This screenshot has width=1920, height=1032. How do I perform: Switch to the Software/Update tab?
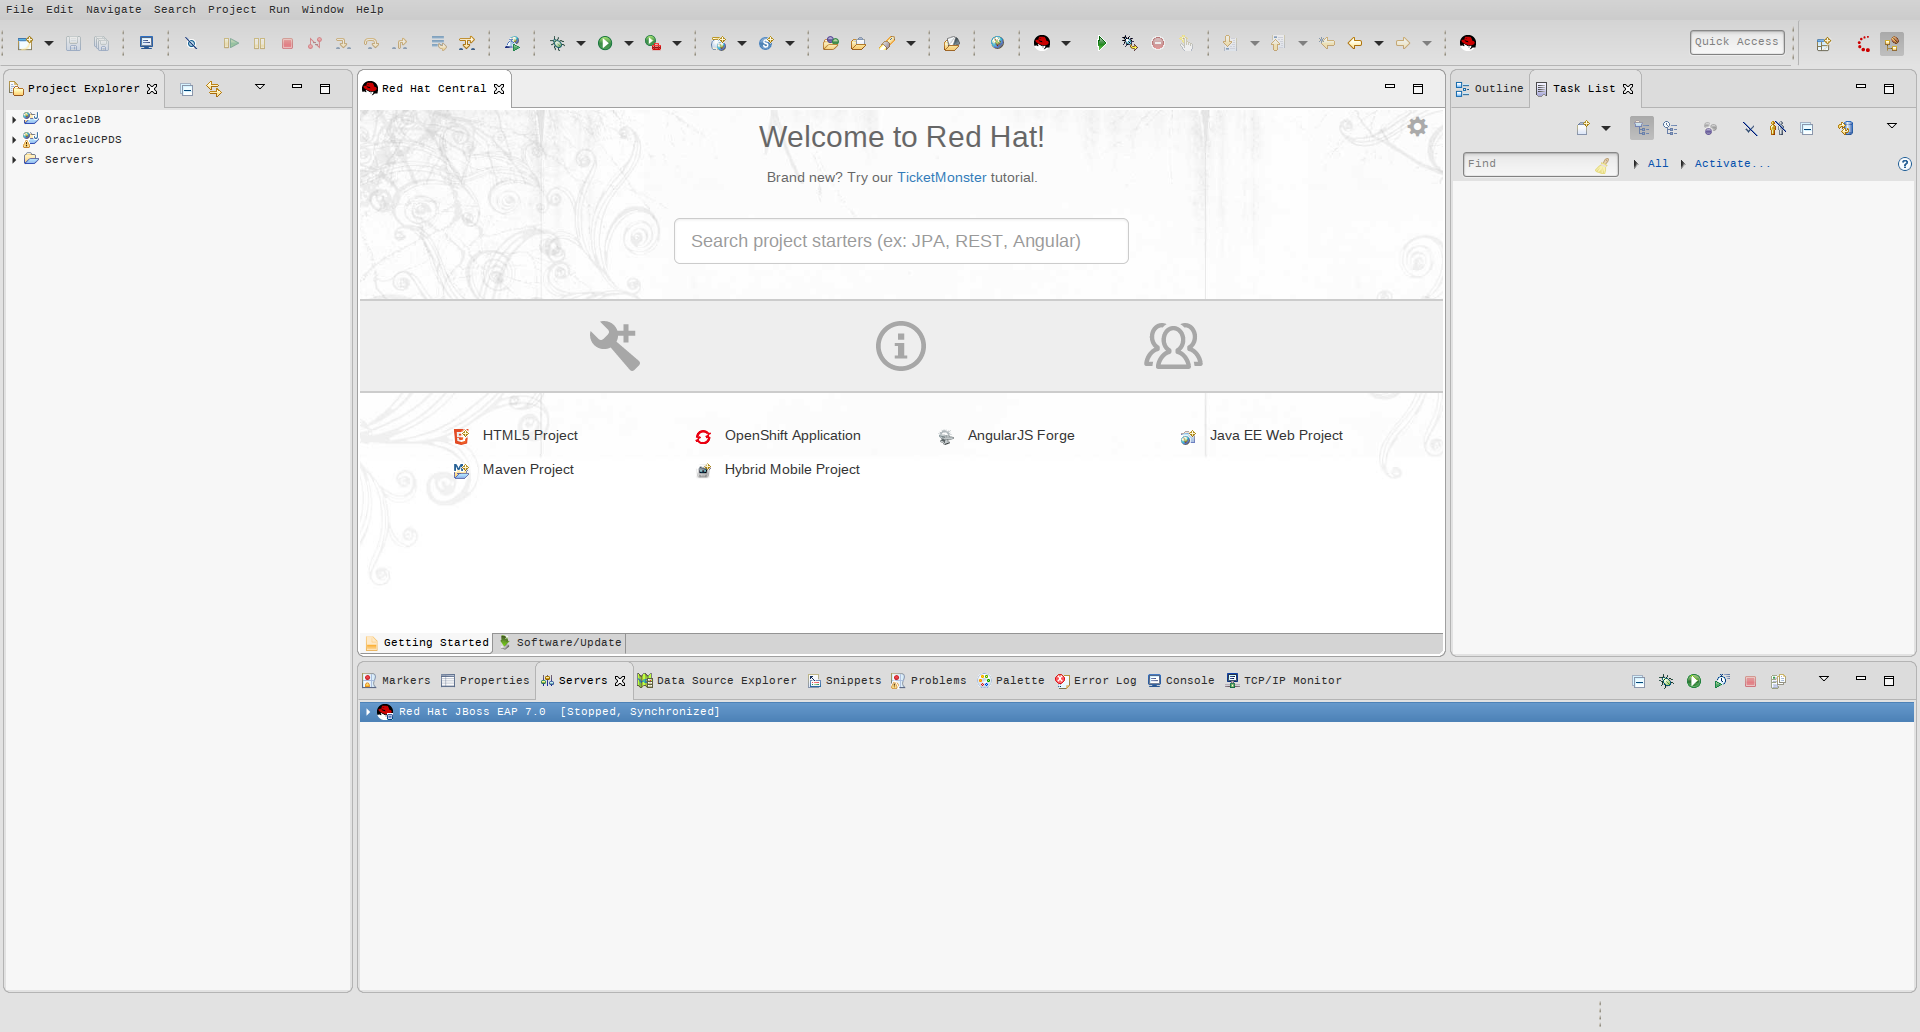560,643
